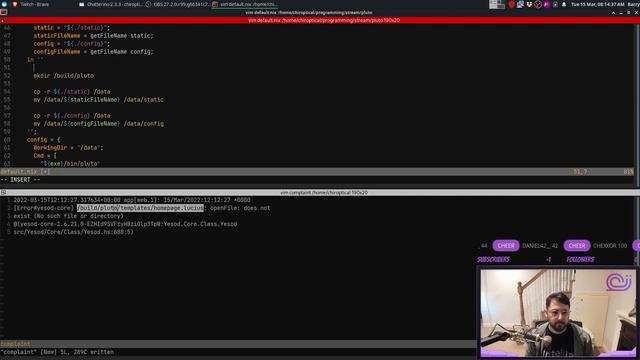Roll up window with caret button
The height and width of the screenshot is (360, 640).
pos(613,13)
